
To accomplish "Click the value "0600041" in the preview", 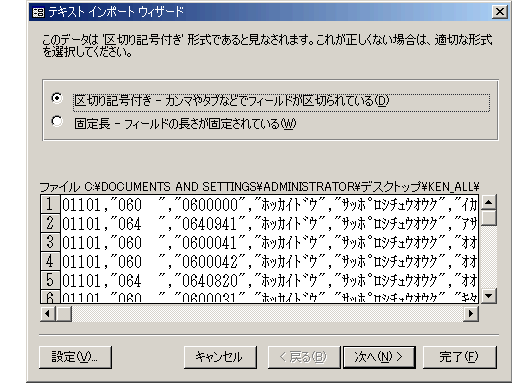I will pos(210,243).
